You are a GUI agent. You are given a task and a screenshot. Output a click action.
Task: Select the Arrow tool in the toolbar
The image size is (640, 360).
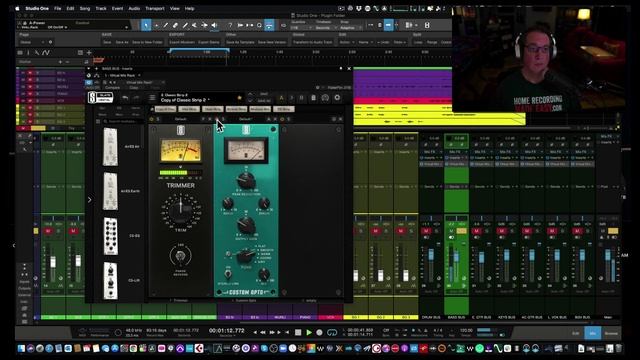146,25
